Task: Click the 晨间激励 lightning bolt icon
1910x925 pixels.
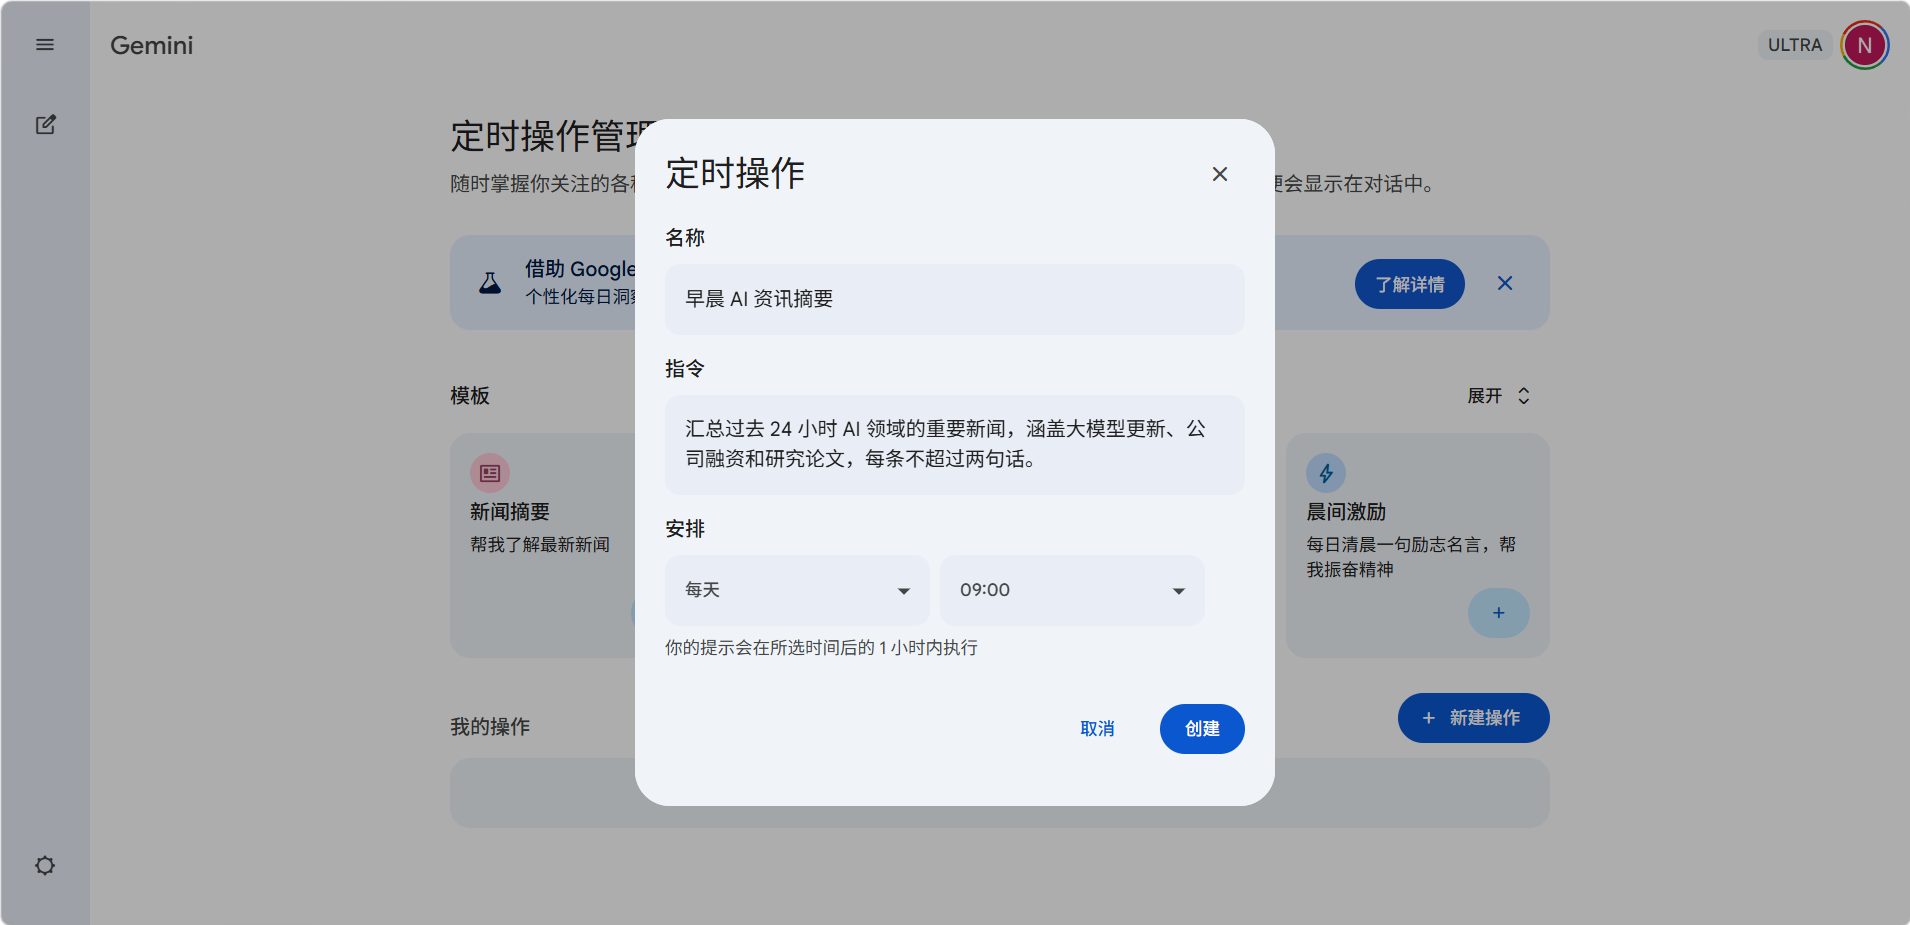Action: point(1326,473)
